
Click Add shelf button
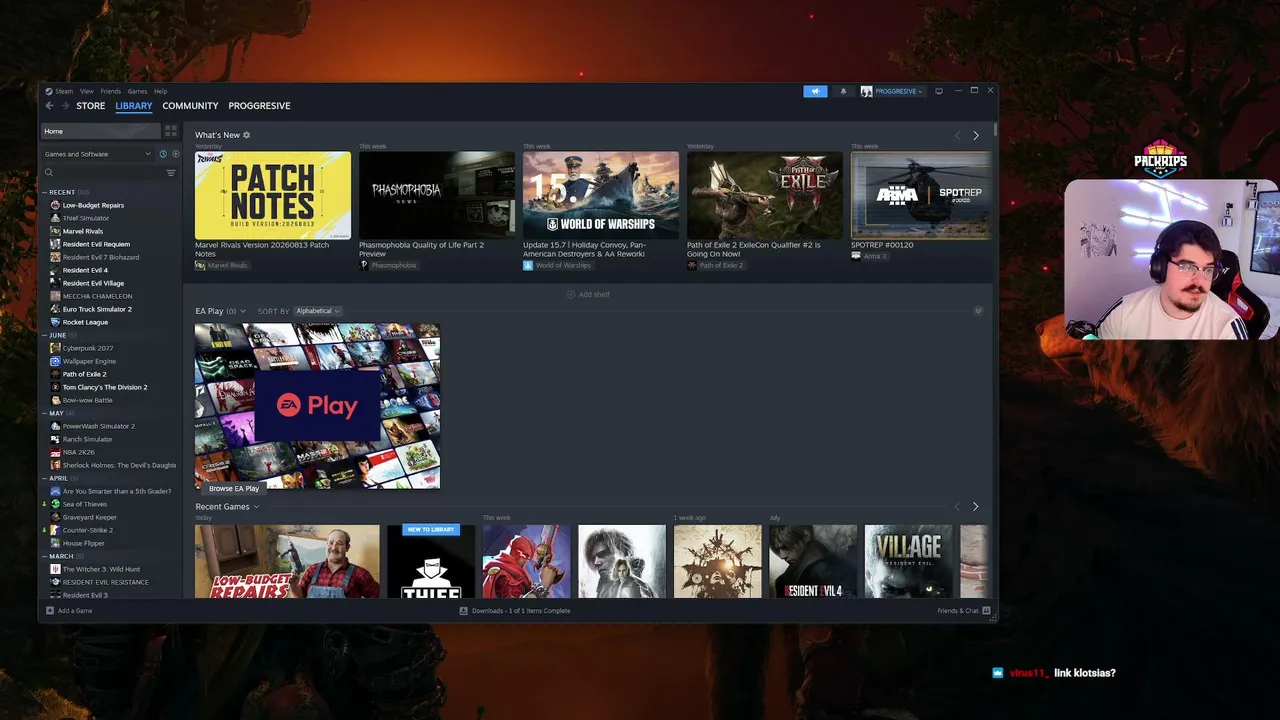588,295
